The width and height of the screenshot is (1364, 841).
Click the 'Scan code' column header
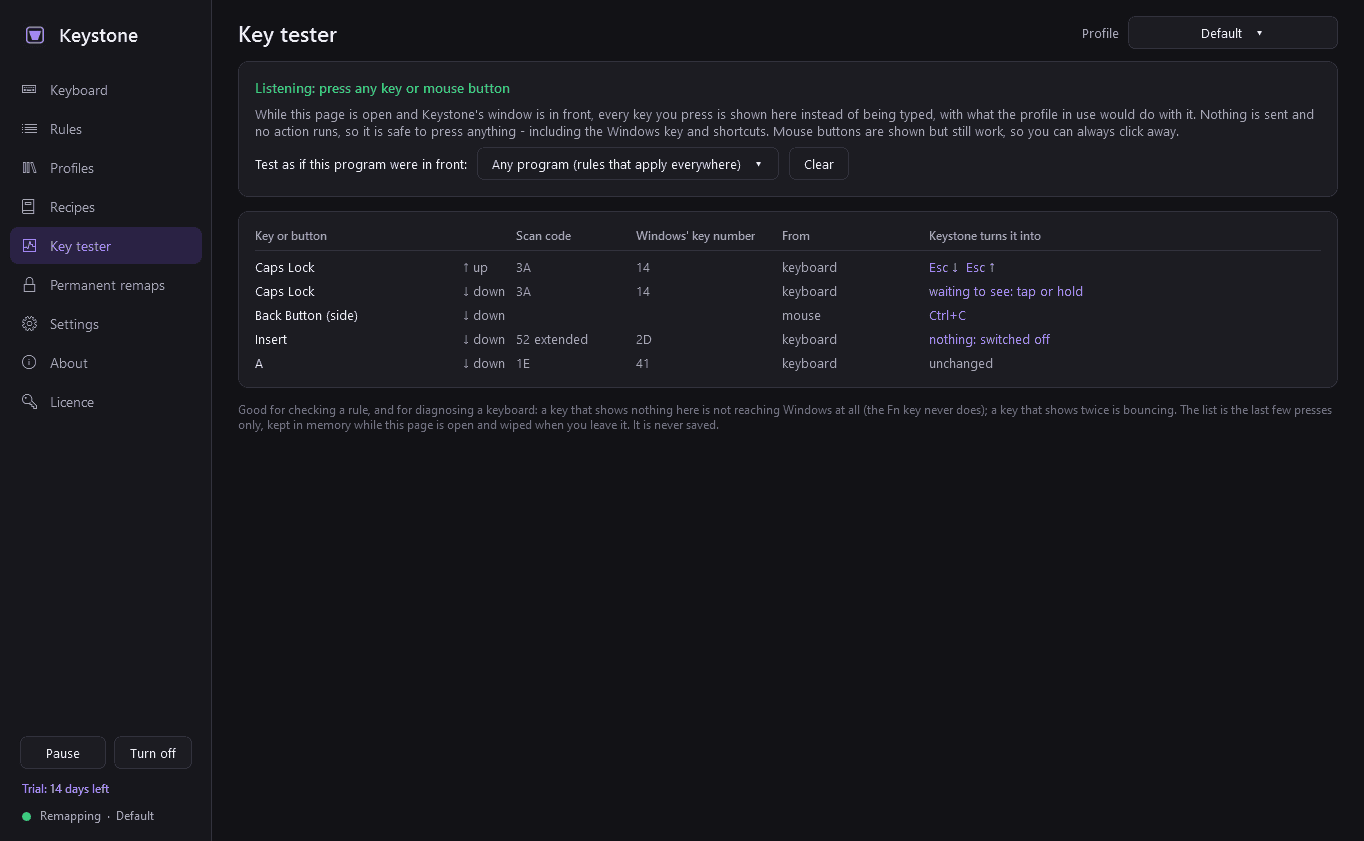point(543,236)
